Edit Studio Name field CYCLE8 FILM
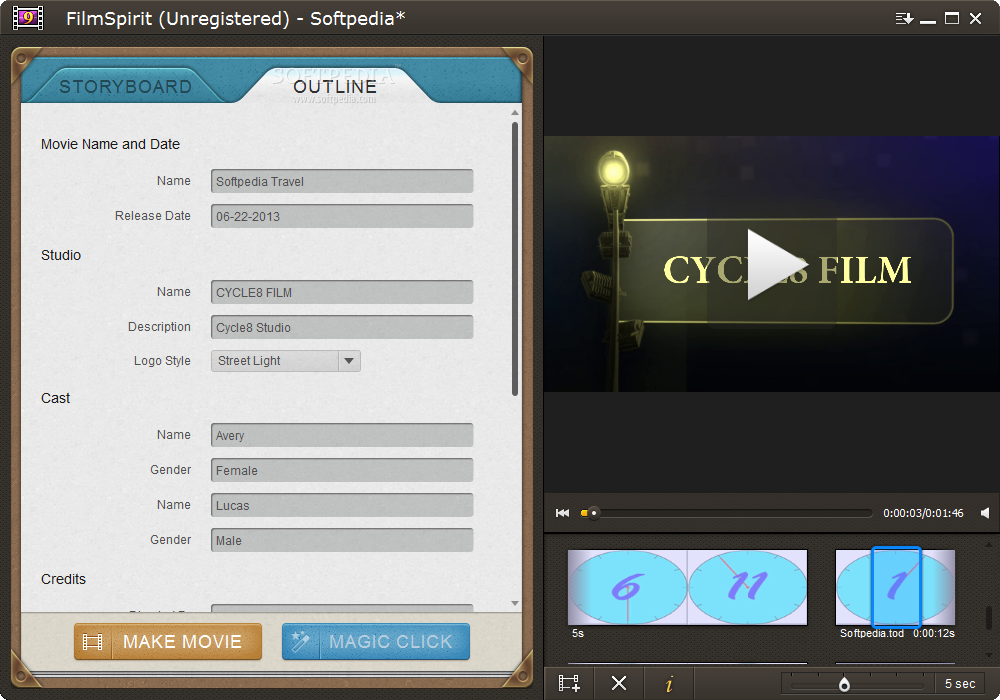 [342, 292]
